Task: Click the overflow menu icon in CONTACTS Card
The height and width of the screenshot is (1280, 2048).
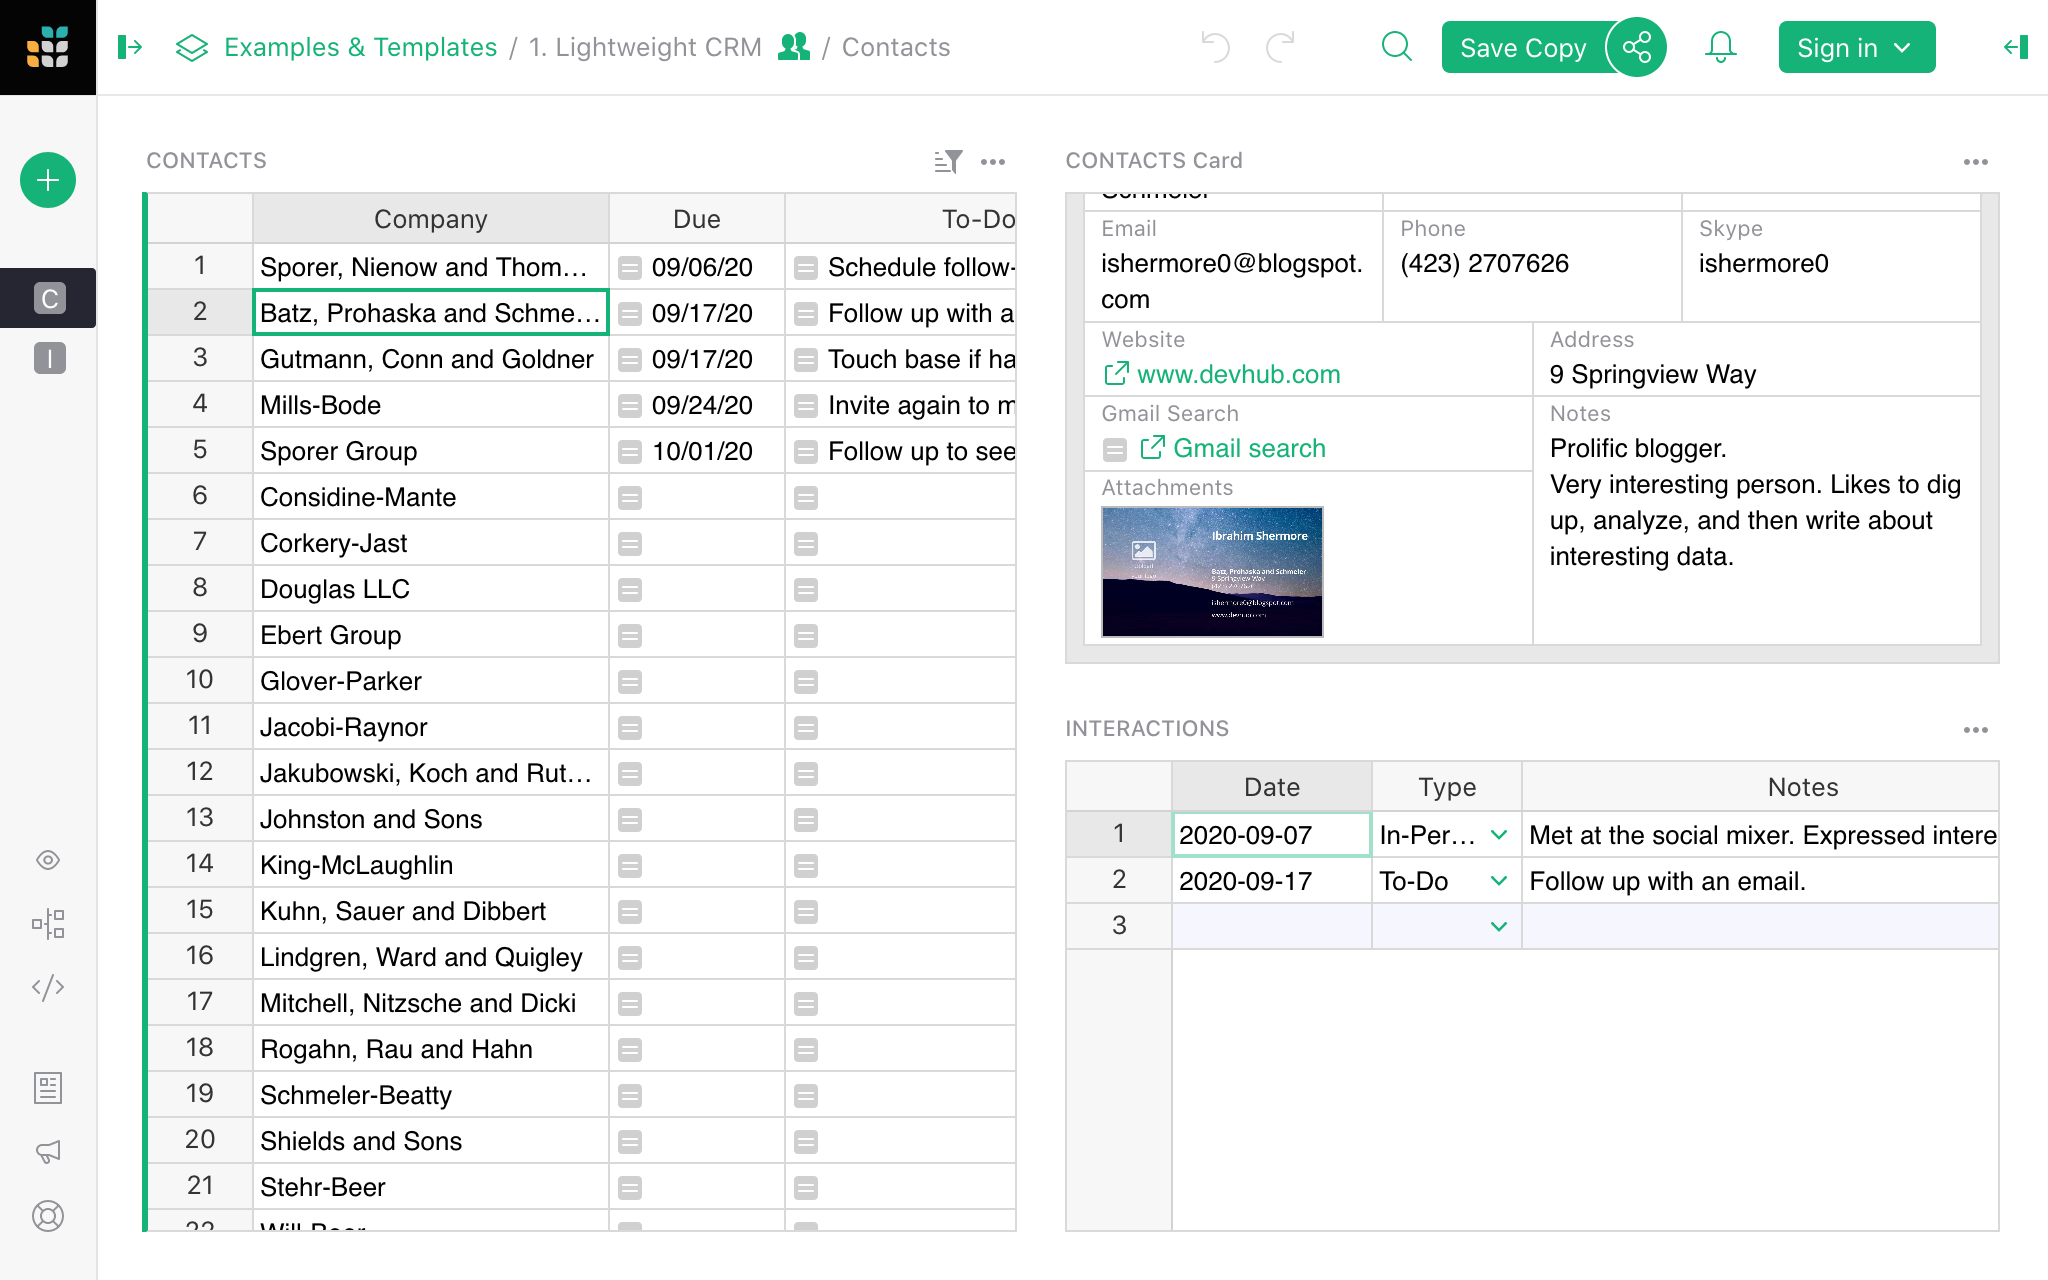Action: click(x=1976, y=159)
